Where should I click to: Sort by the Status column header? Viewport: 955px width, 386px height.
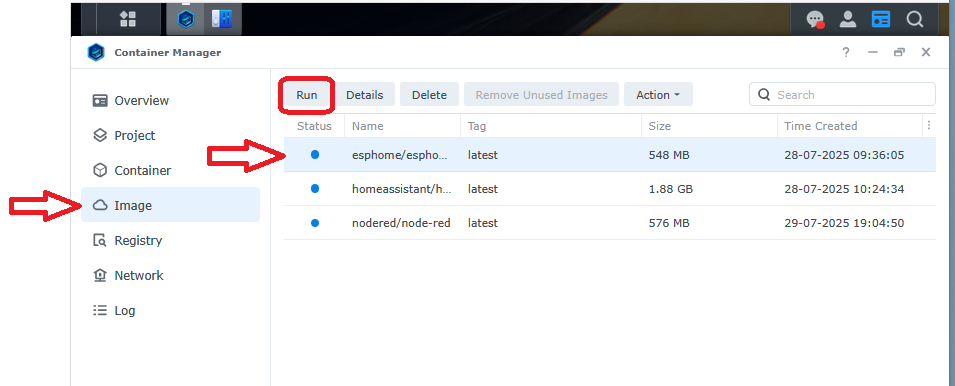click(314, 126)
